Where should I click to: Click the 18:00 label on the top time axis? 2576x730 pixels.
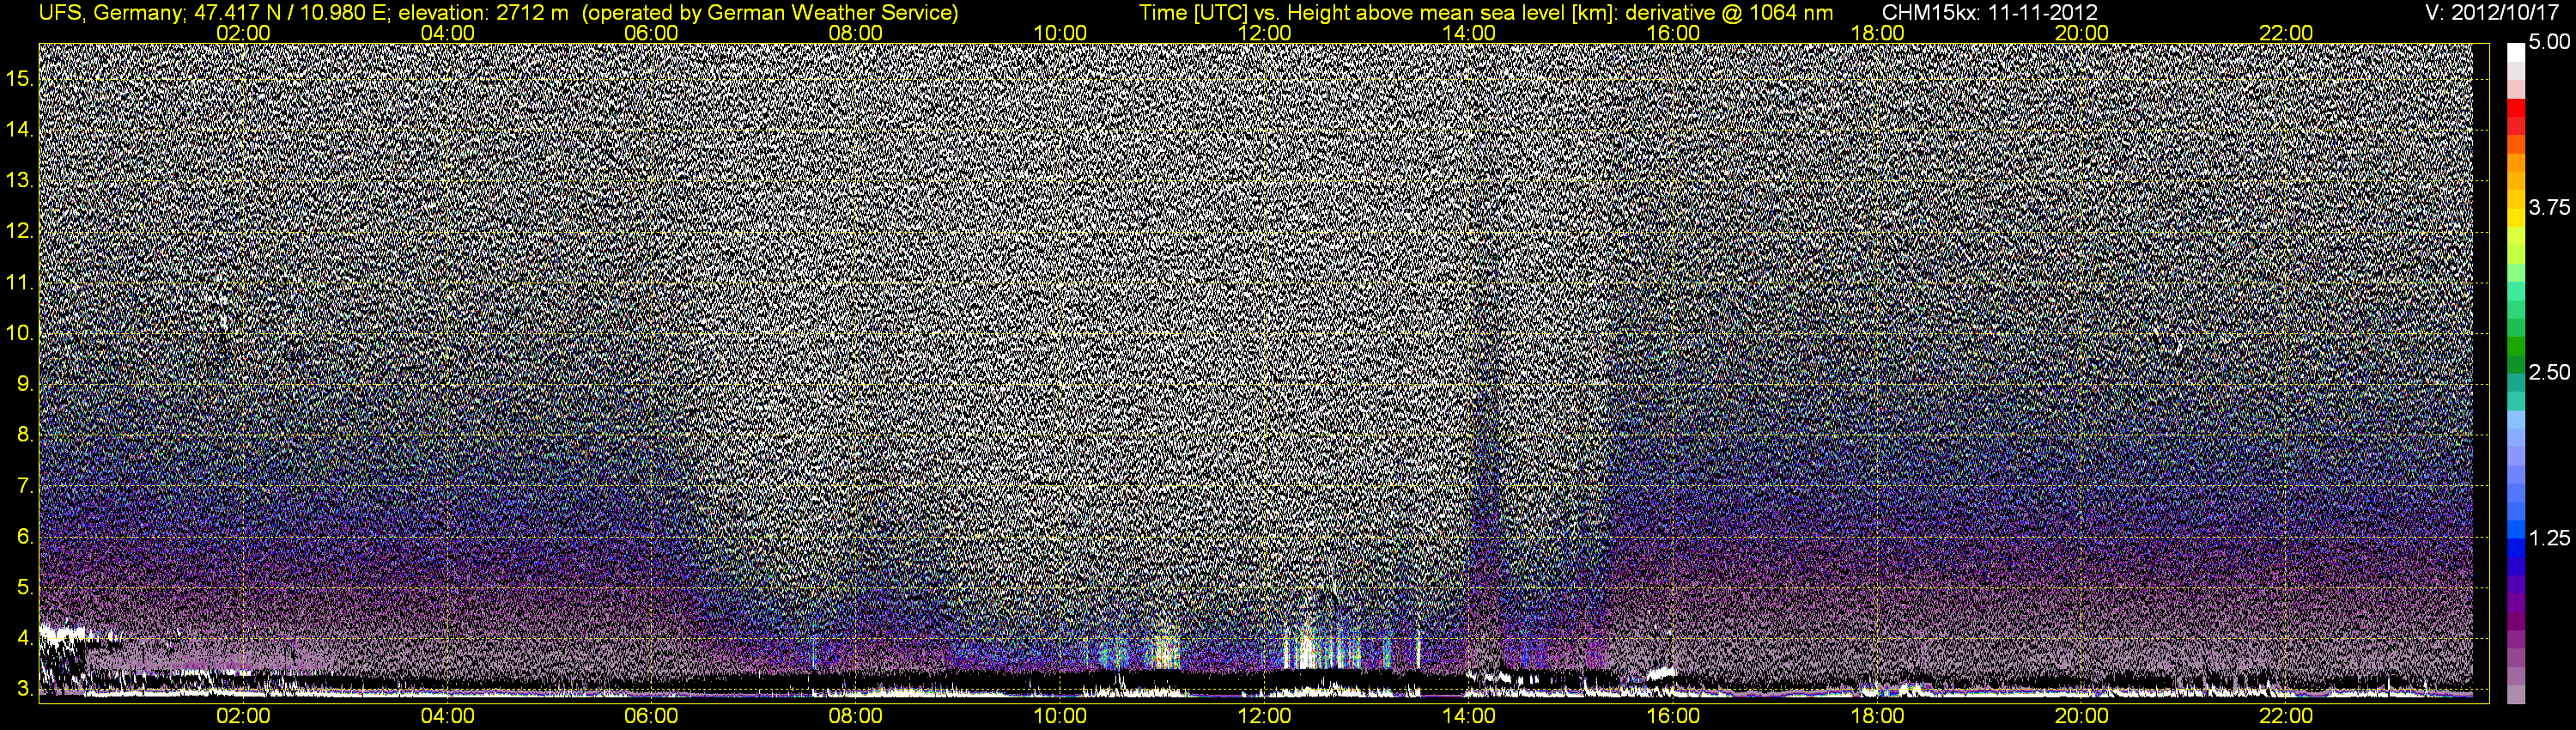(x=1877, y=33)
